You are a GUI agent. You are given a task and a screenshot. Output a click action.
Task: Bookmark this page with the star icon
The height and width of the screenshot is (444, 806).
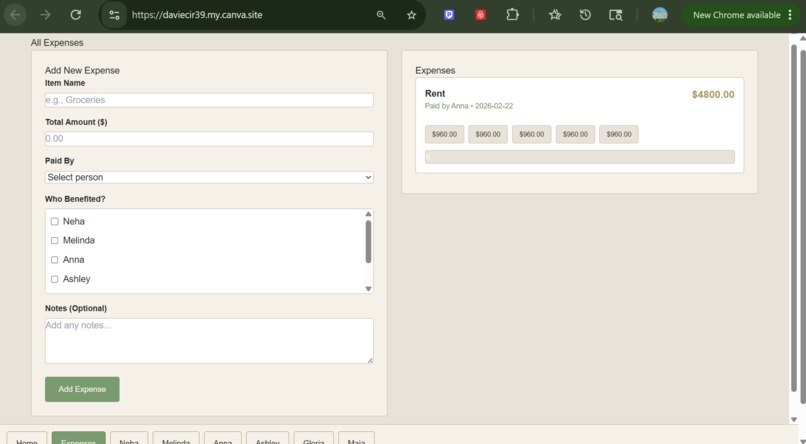pos(411,15)
